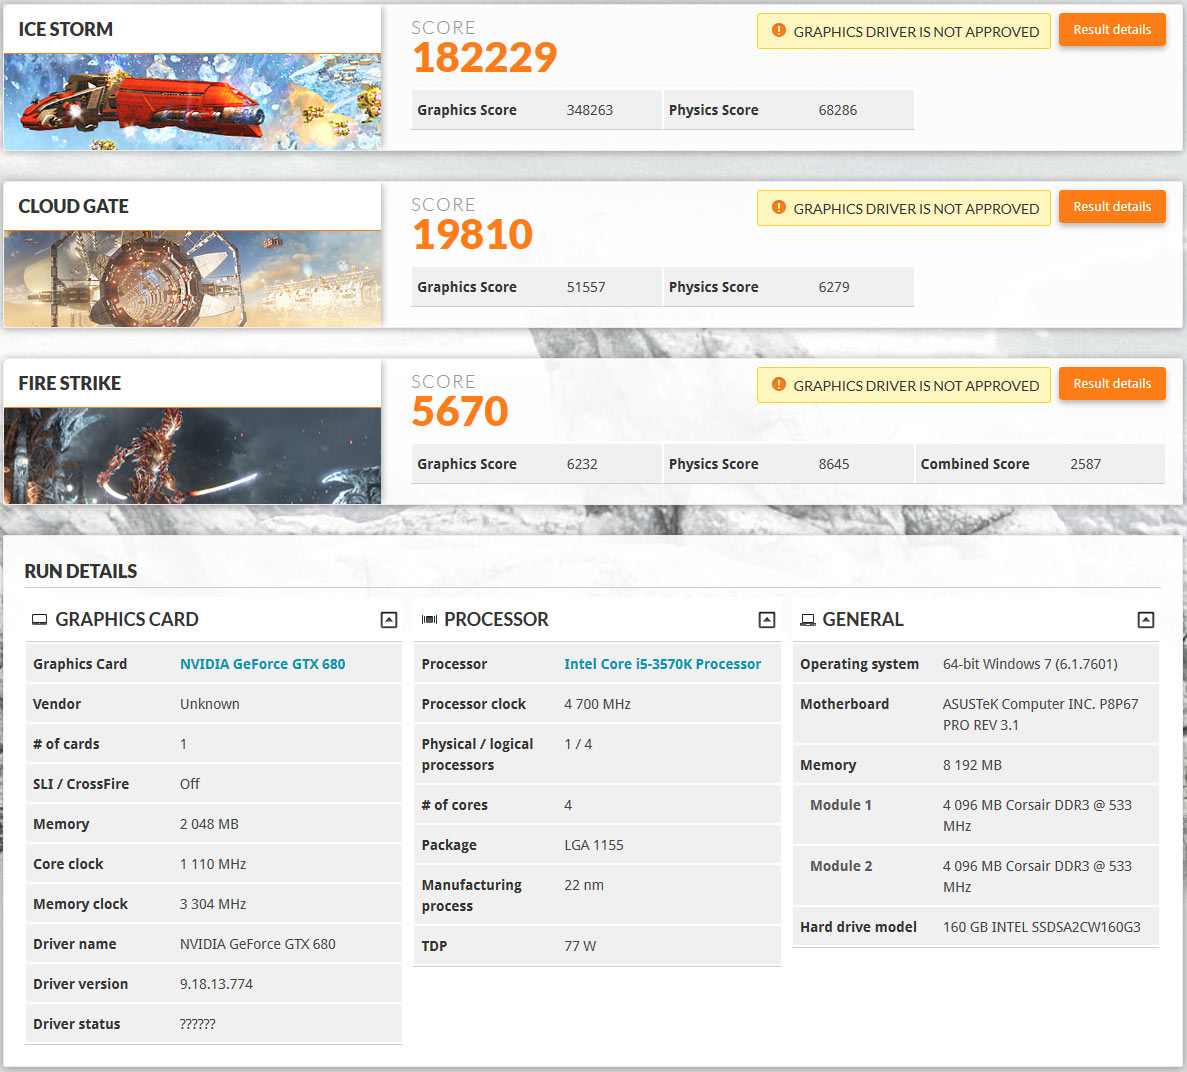
Task: Click the Ice Storm score 182229
Action: (485, 58)
